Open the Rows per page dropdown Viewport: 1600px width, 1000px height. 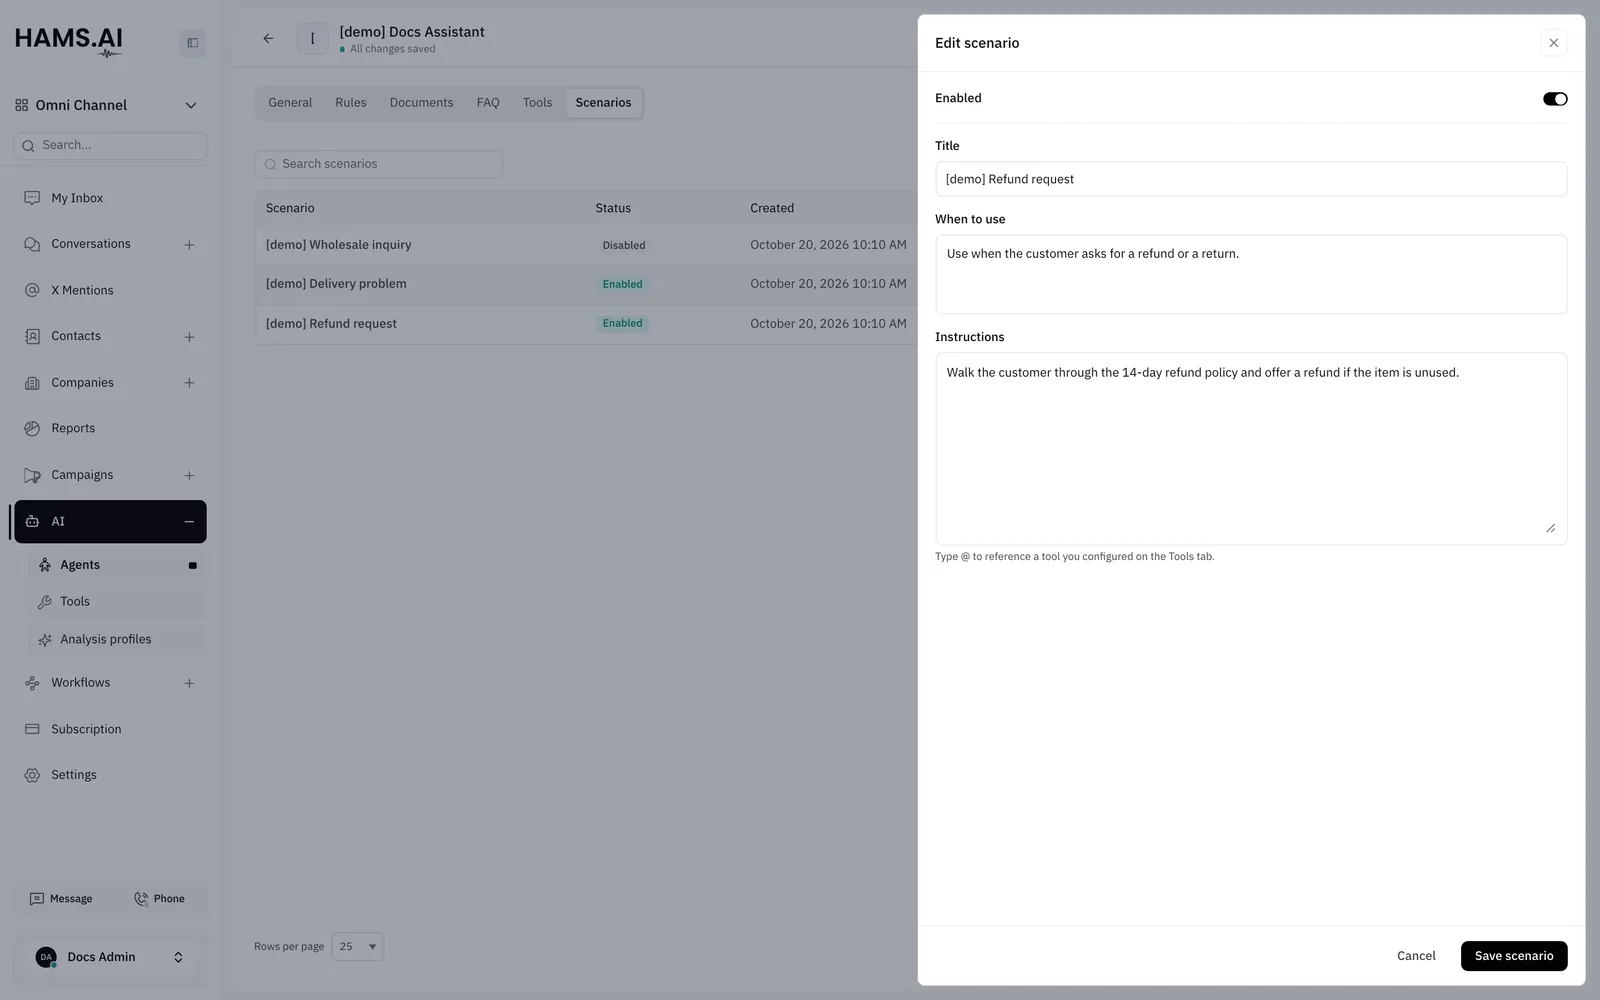(x=357, y=947)
